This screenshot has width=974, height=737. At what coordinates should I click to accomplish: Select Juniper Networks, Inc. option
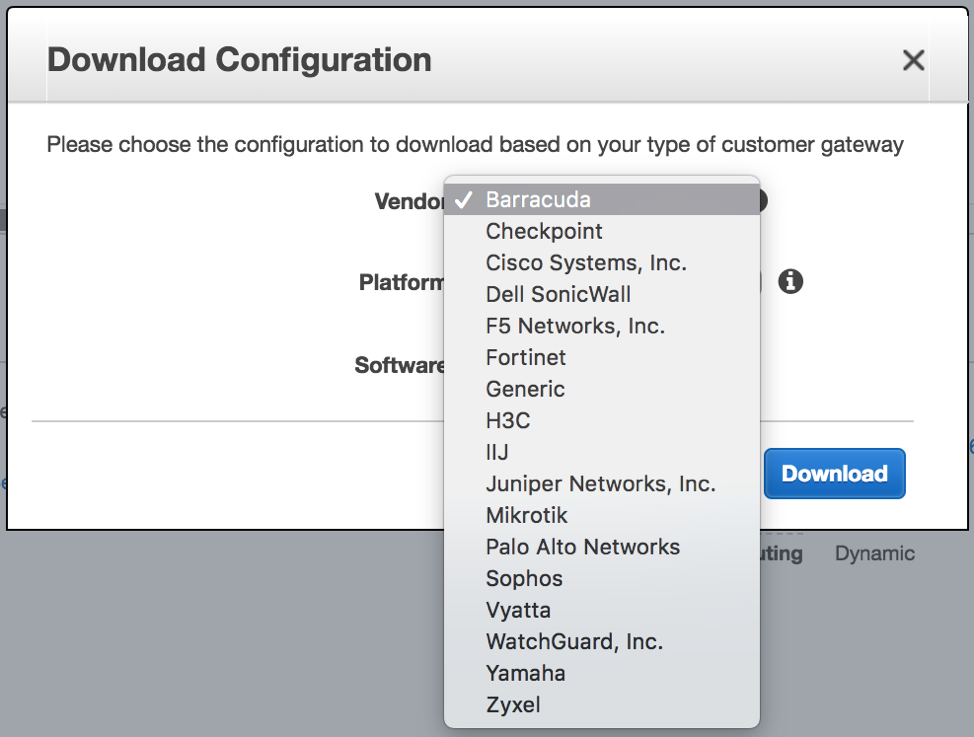click(600, 484)
